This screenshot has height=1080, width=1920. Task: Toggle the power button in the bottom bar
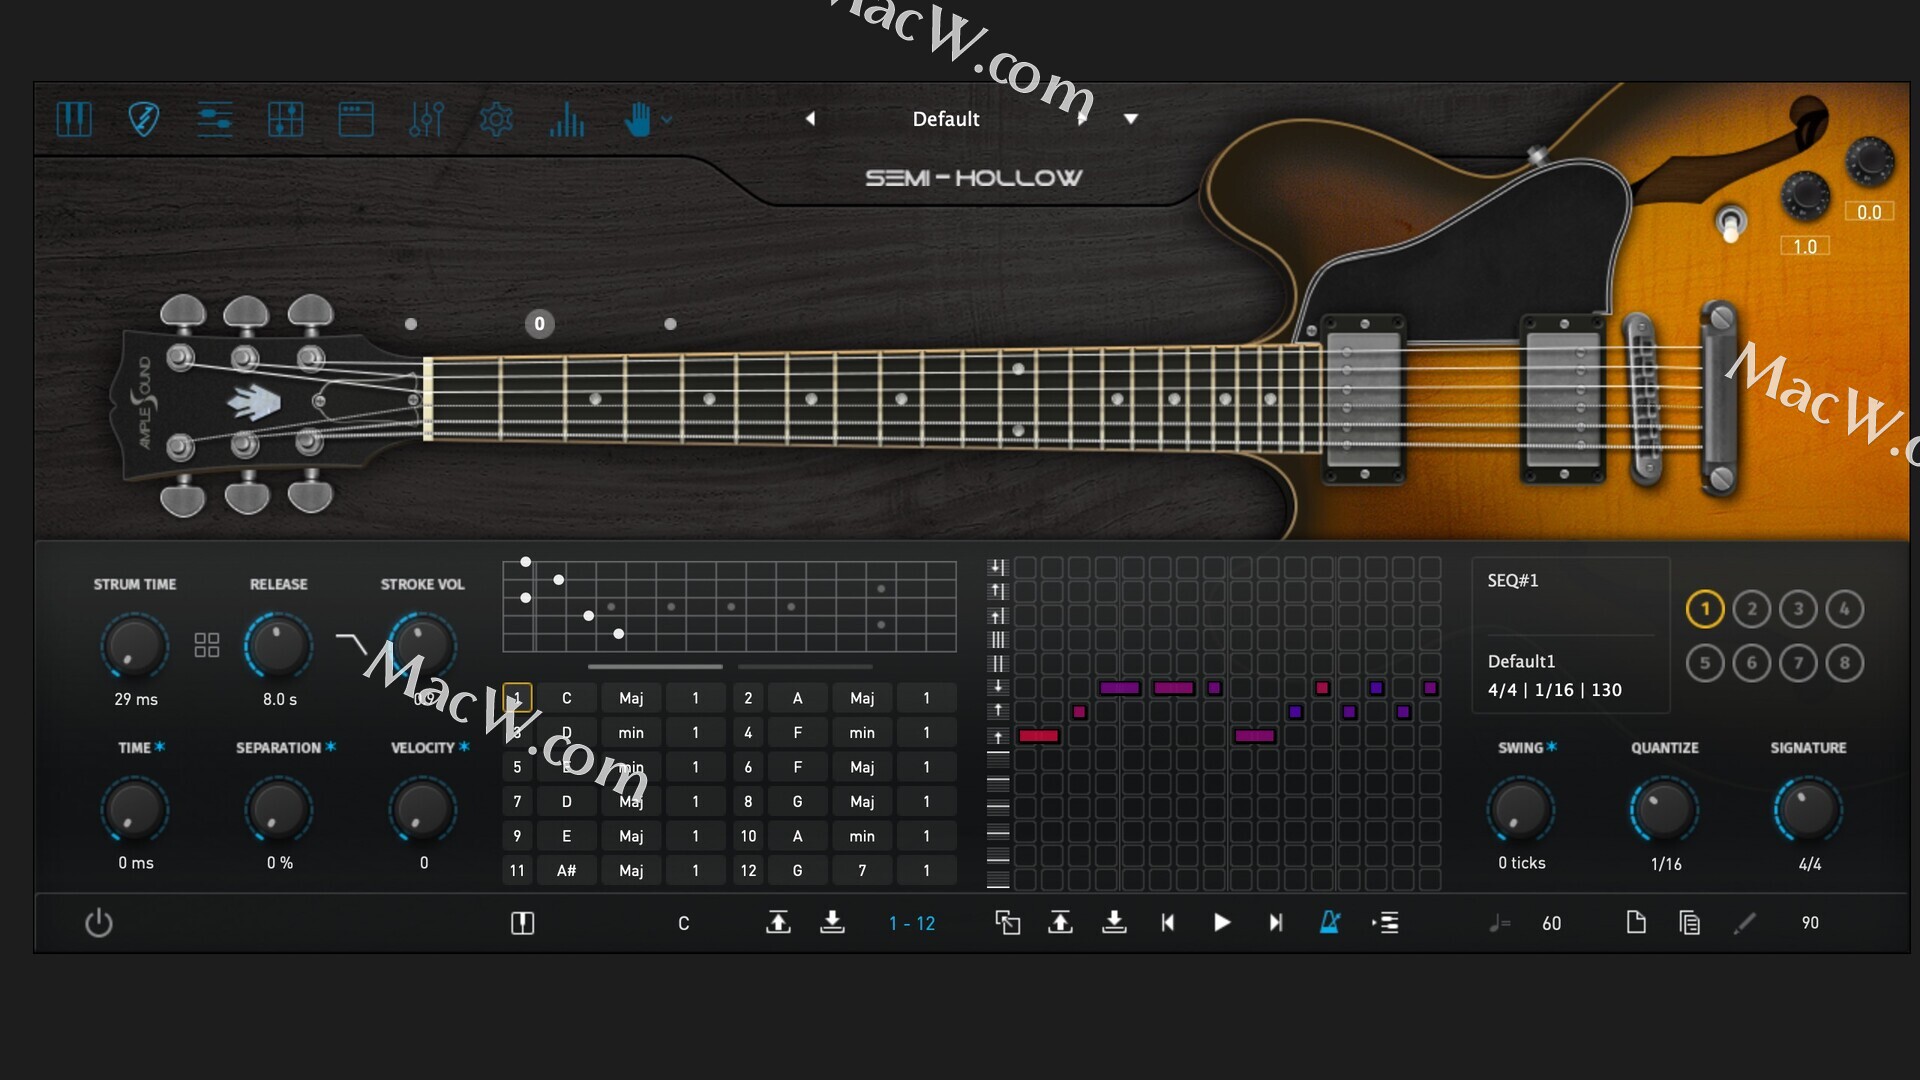click(98, 923)
